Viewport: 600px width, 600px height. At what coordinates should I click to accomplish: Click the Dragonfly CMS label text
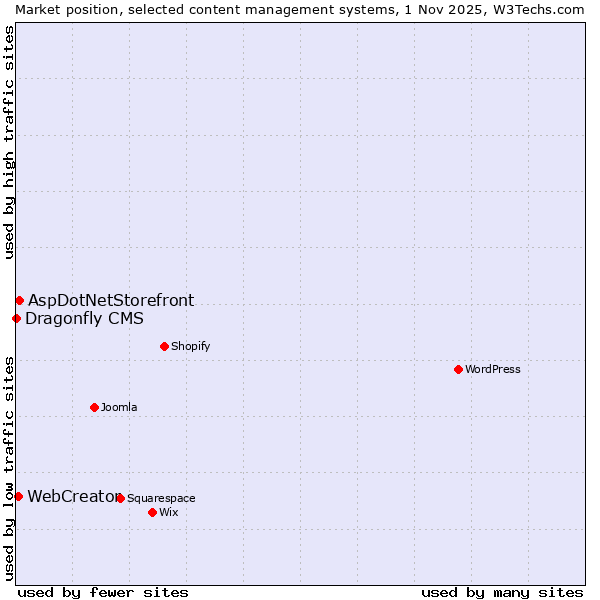pyautogui.click(x=84, y=319)
